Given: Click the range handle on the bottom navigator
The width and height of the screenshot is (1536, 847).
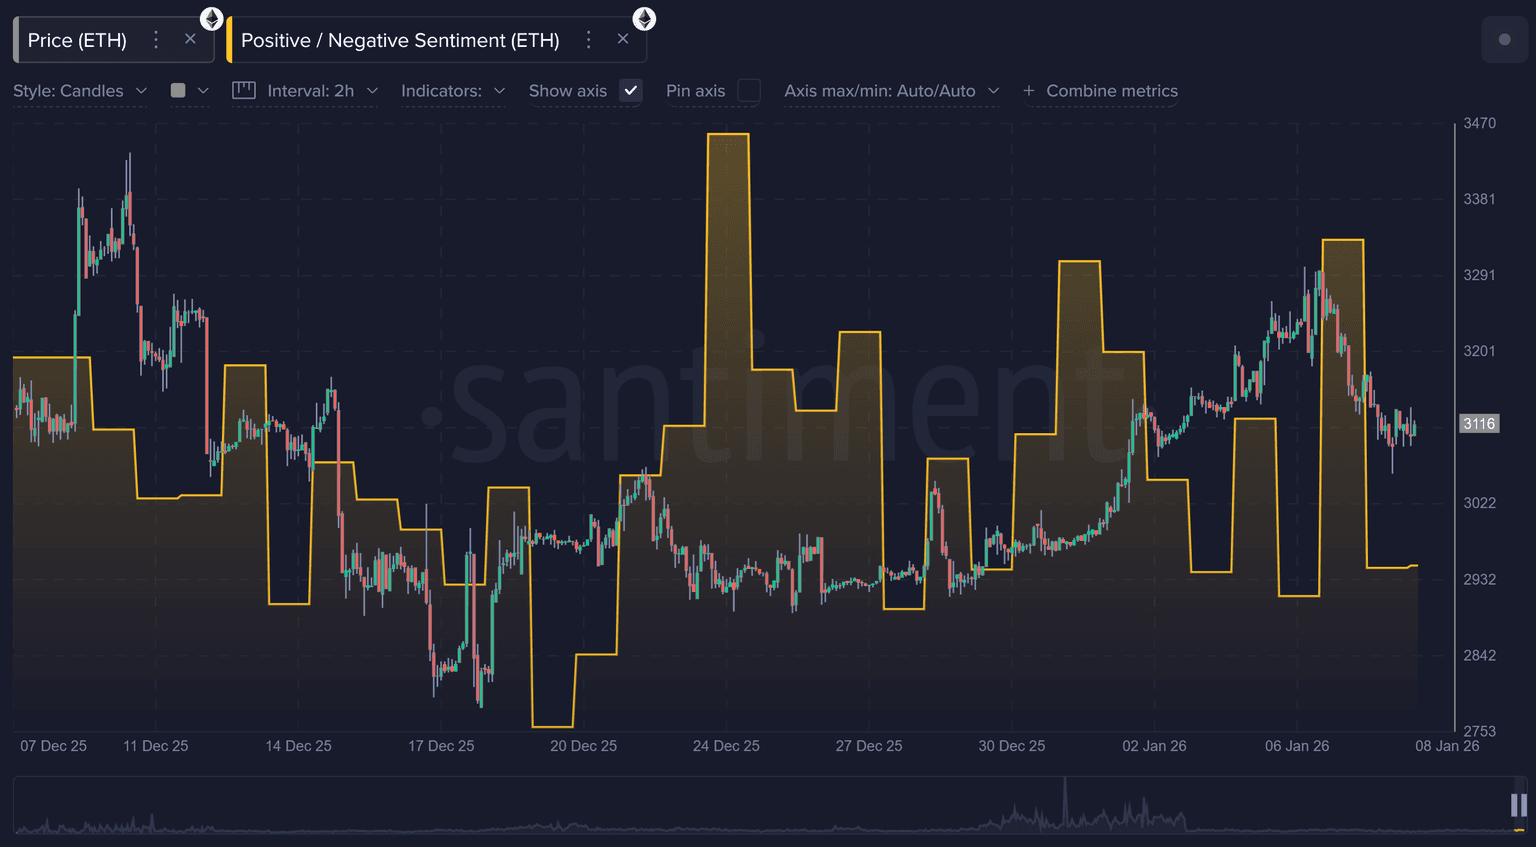Looking at the screenshot, I should point(1518,805).
